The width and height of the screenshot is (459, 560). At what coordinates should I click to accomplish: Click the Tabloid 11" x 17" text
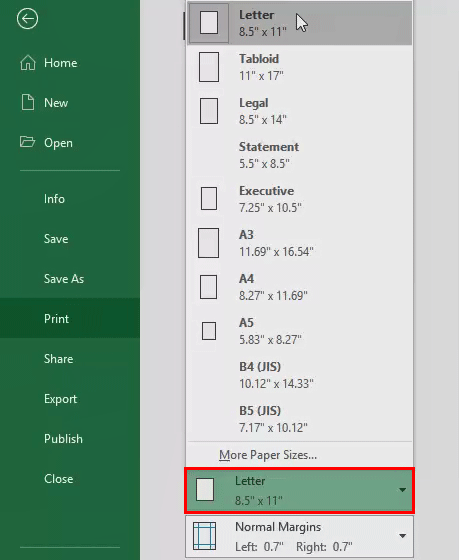point(261,67)
